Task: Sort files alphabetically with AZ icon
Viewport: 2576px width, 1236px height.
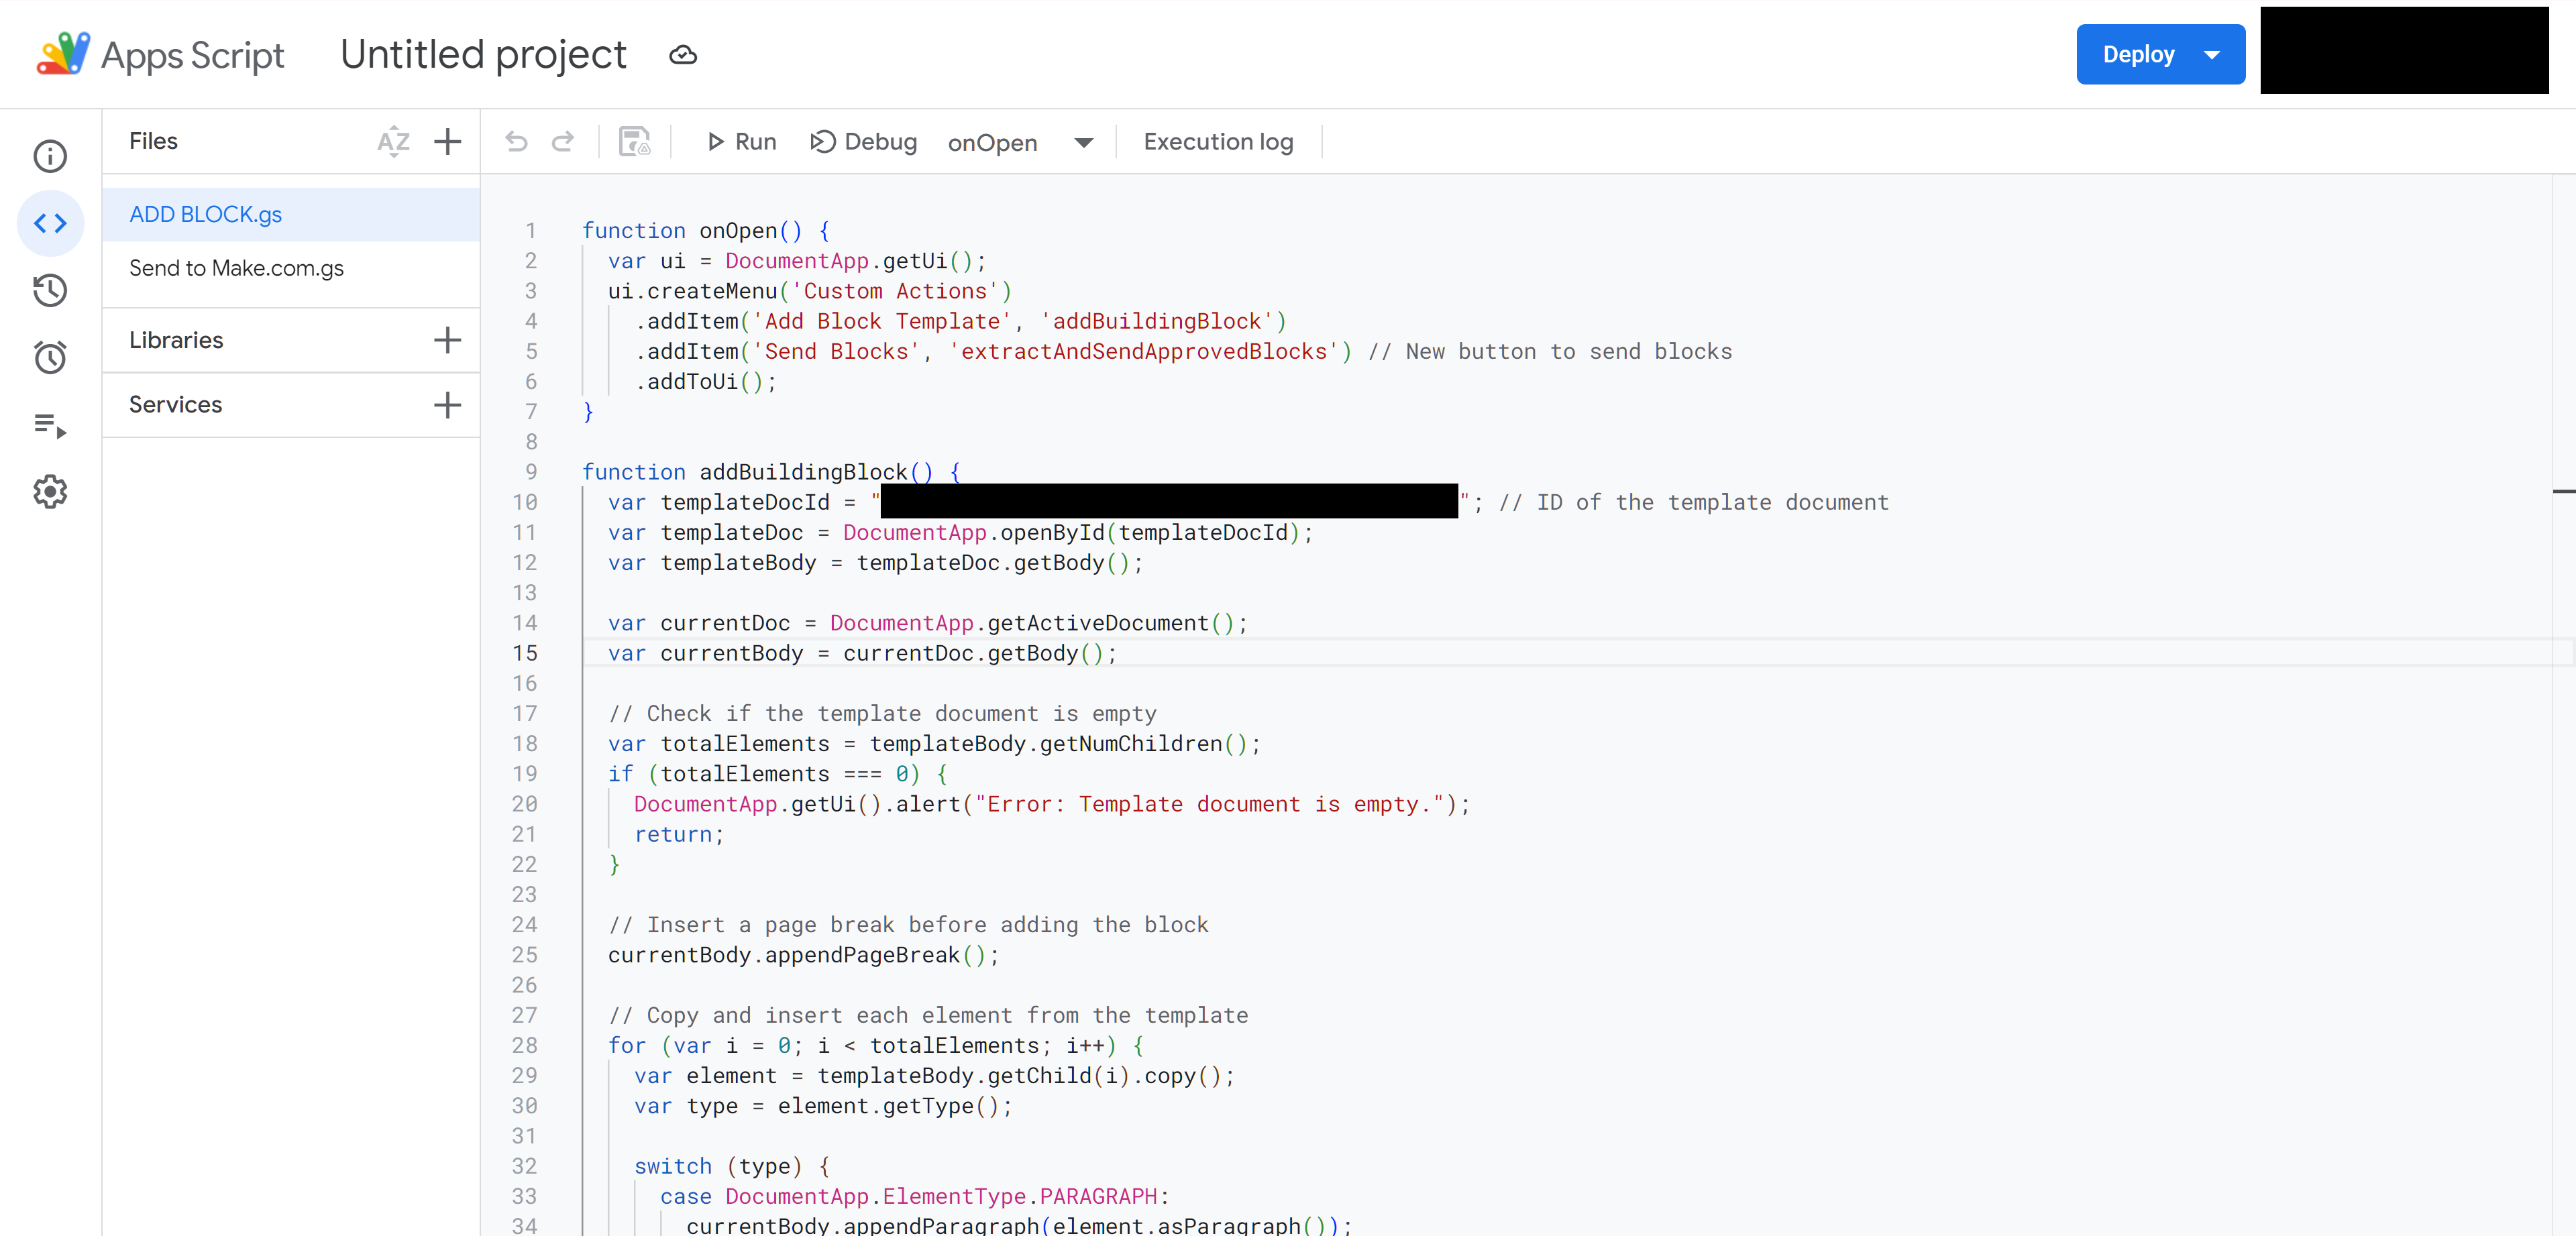Action: [x=394, y=141]
